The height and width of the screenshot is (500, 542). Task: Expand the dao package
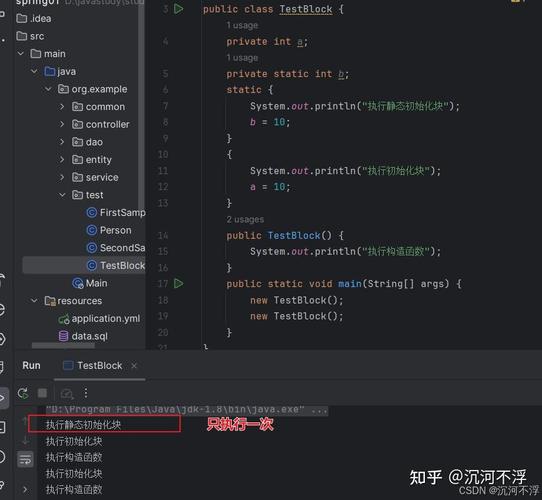[62, 142]
